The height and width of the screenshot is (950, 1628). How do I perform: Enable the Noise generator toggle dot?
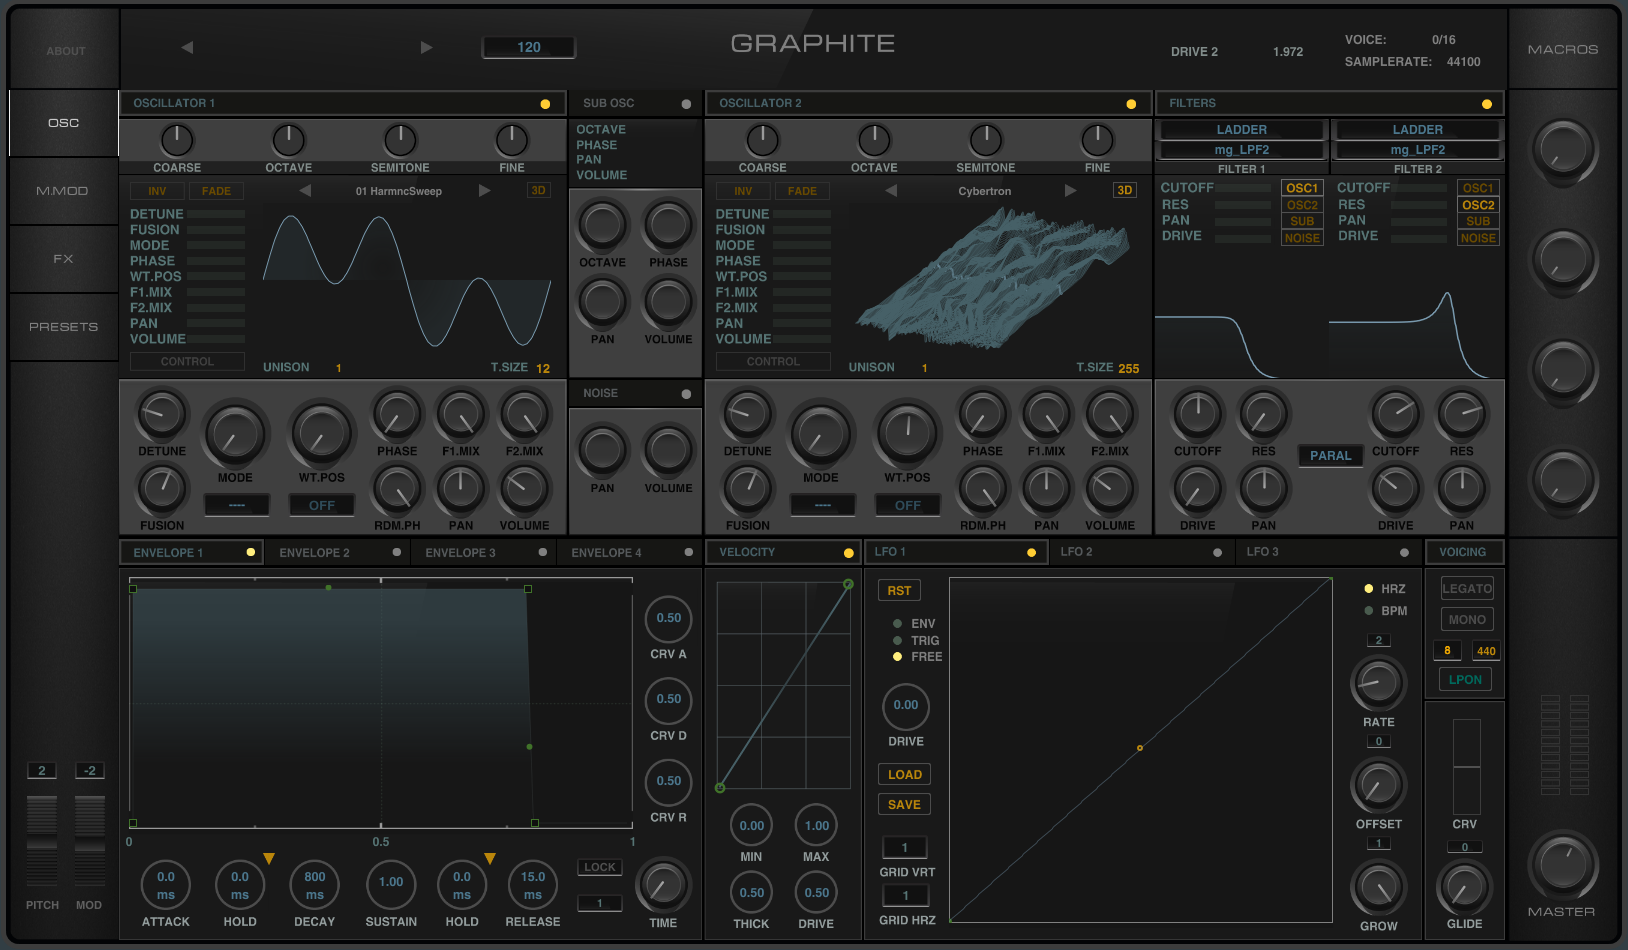[686, 394]
